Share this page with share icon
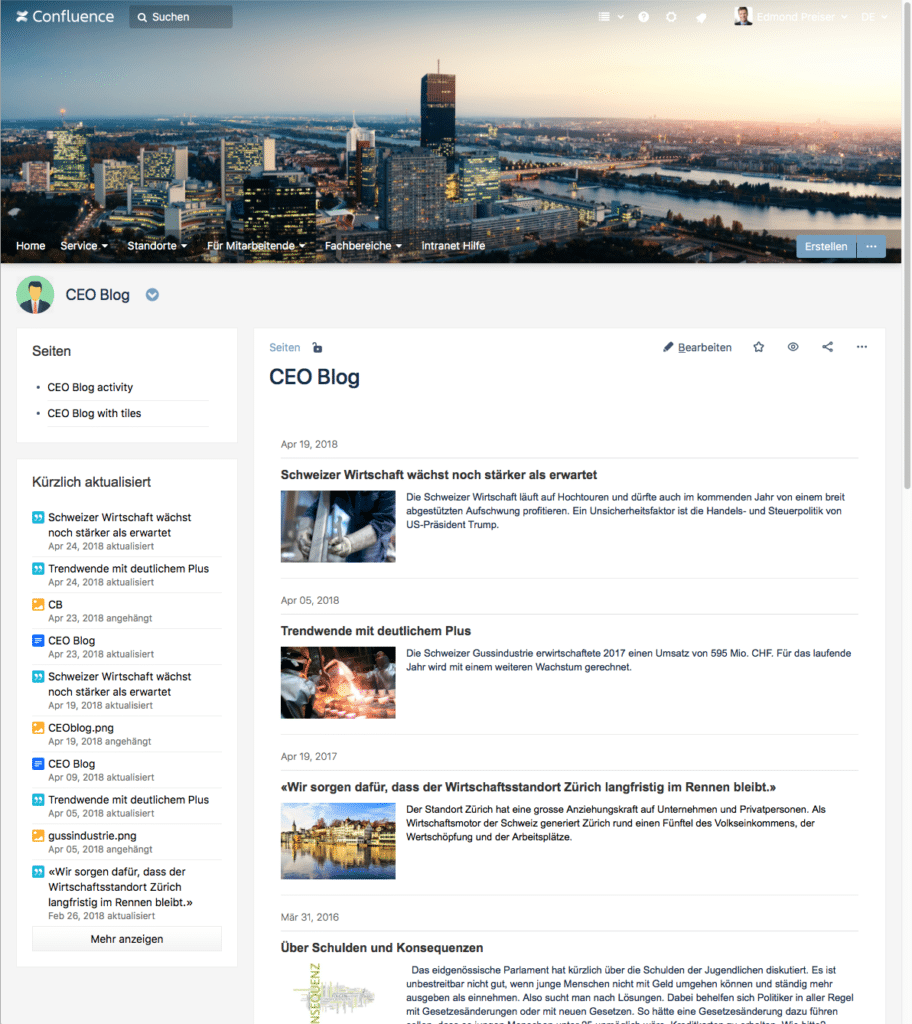The image size is (912, 1024). click(828, 347)
